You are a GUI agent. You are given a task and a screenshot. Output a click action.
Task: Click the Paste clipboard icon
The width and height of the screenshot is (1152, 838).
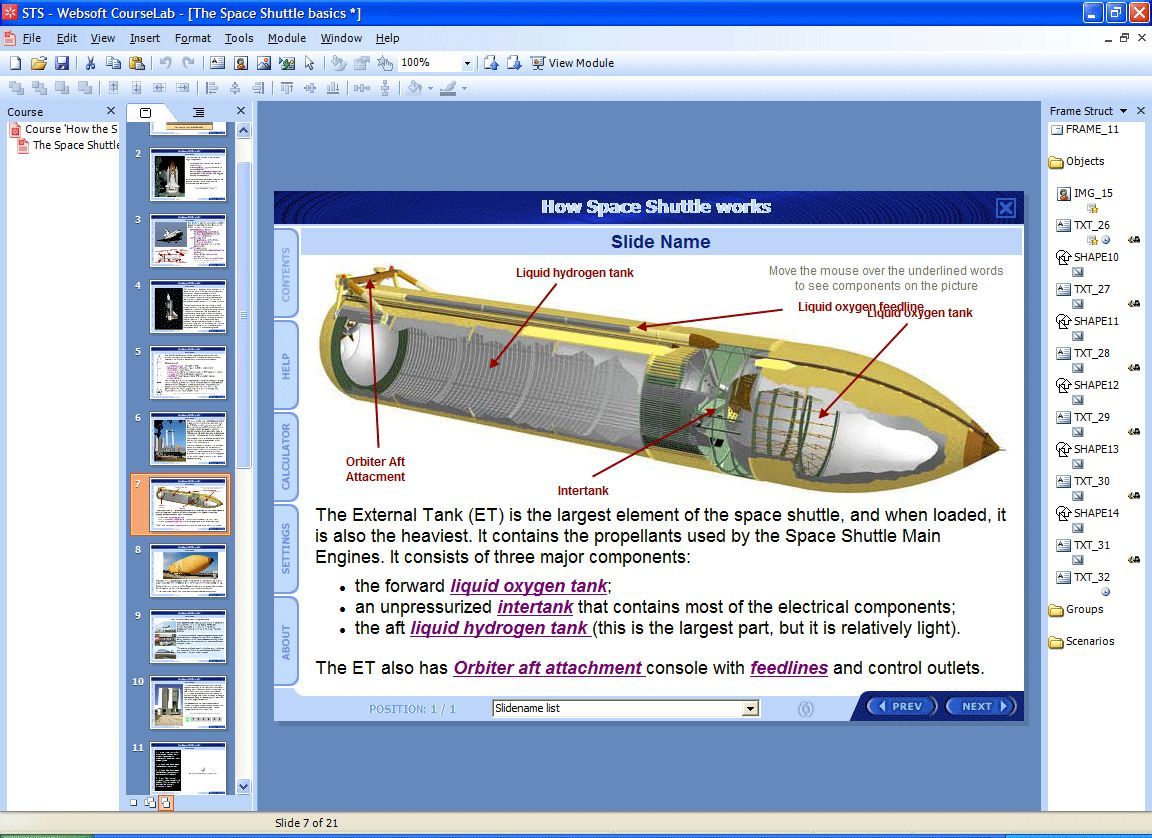(136, 63)
